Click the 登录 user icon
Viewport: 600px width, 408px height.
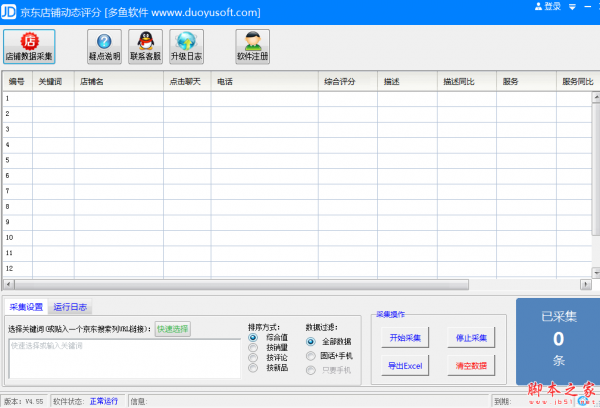(x=548, y=6)
